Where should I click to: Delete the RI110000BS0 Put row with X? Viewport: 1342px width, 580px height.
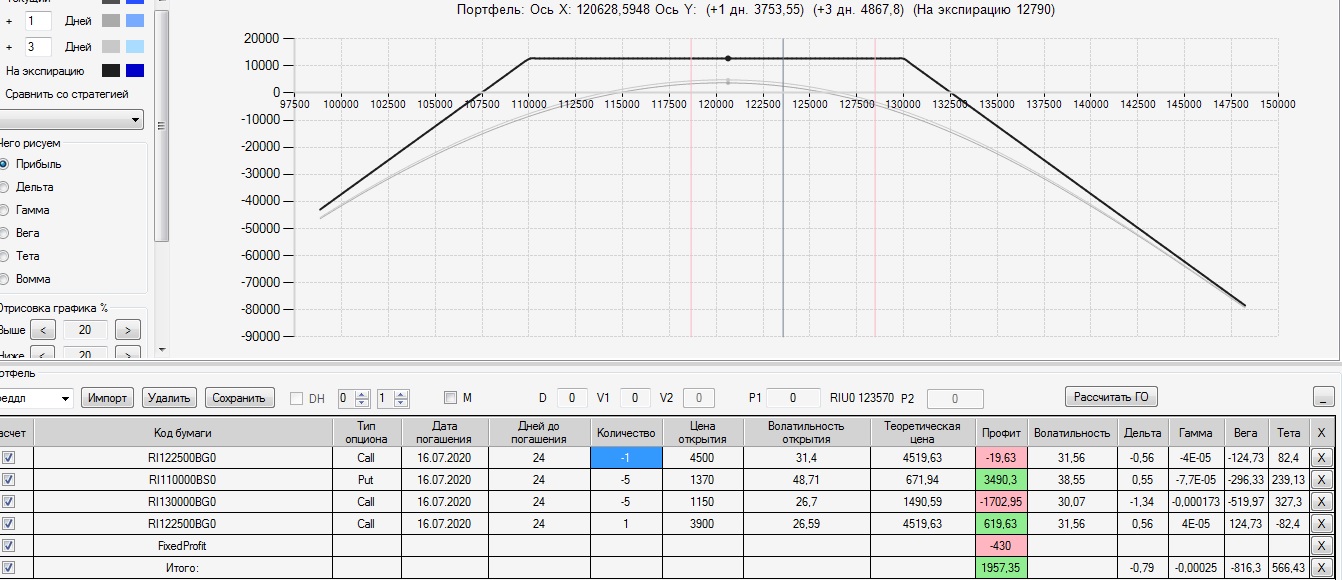point(1321,479)
